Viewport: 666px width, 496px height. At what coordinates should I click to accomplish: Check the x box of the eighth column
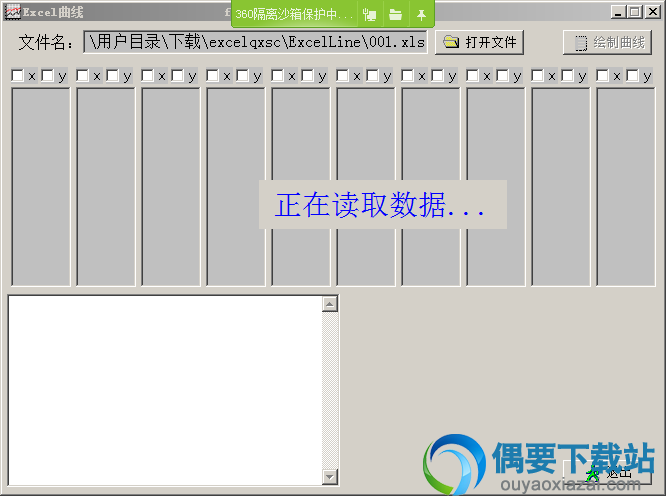tap(472, 76)
